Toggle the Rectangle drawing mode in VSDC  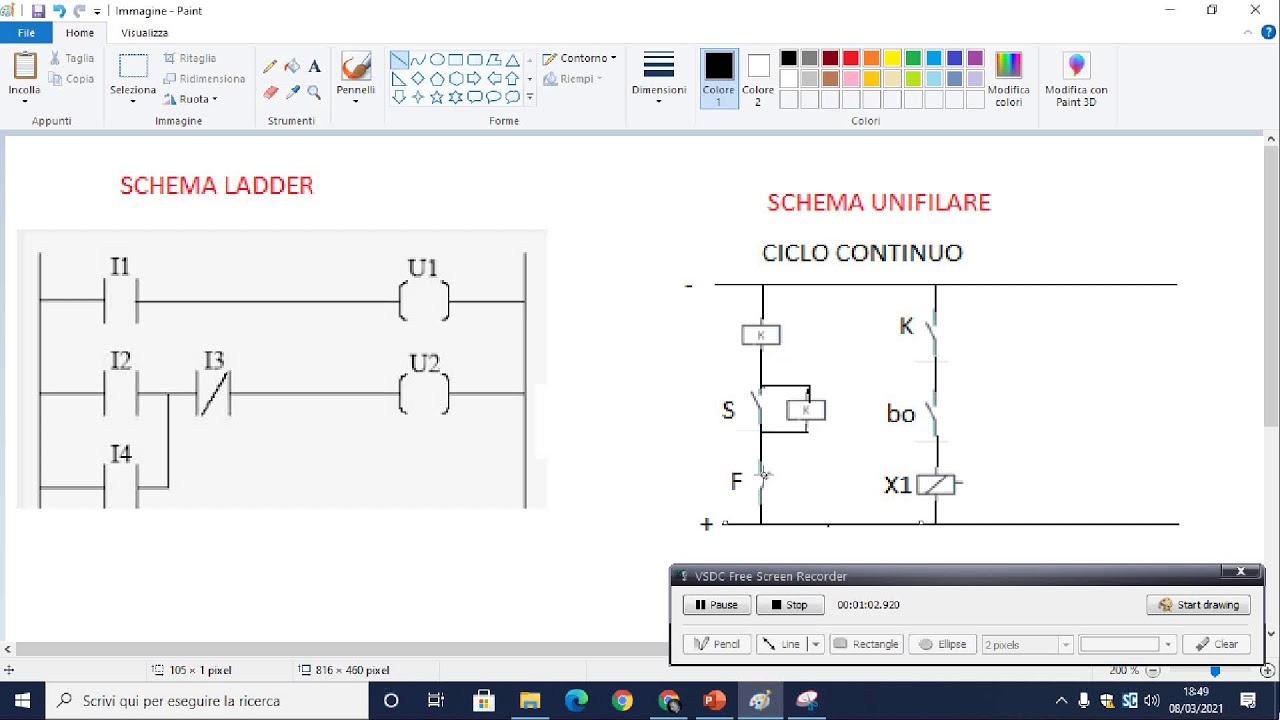coord(866,644)
